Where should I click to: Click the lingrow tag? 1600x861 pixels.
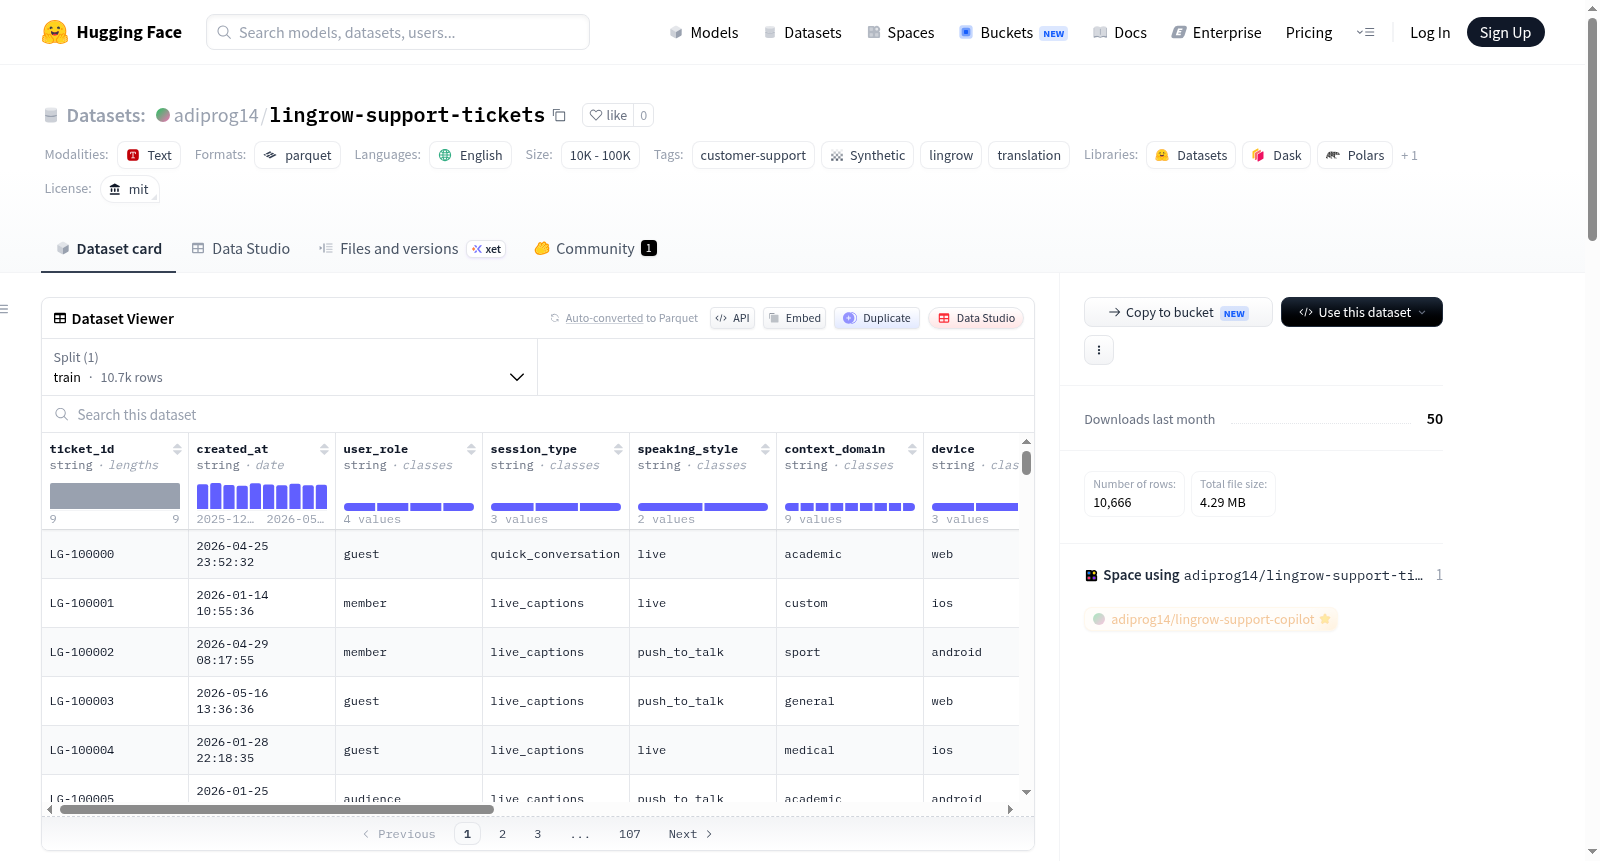pos(951,155)
